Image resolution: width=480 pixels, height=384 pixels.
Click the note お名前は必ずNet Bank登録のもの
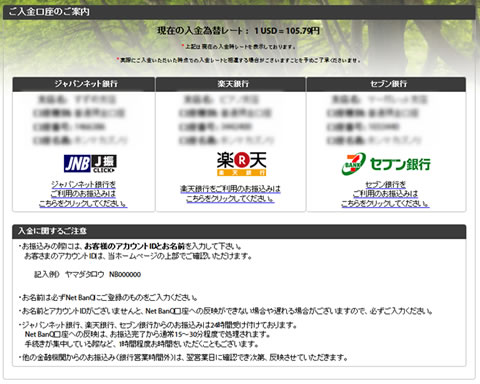pyautogui.click(x=108, y=297)
